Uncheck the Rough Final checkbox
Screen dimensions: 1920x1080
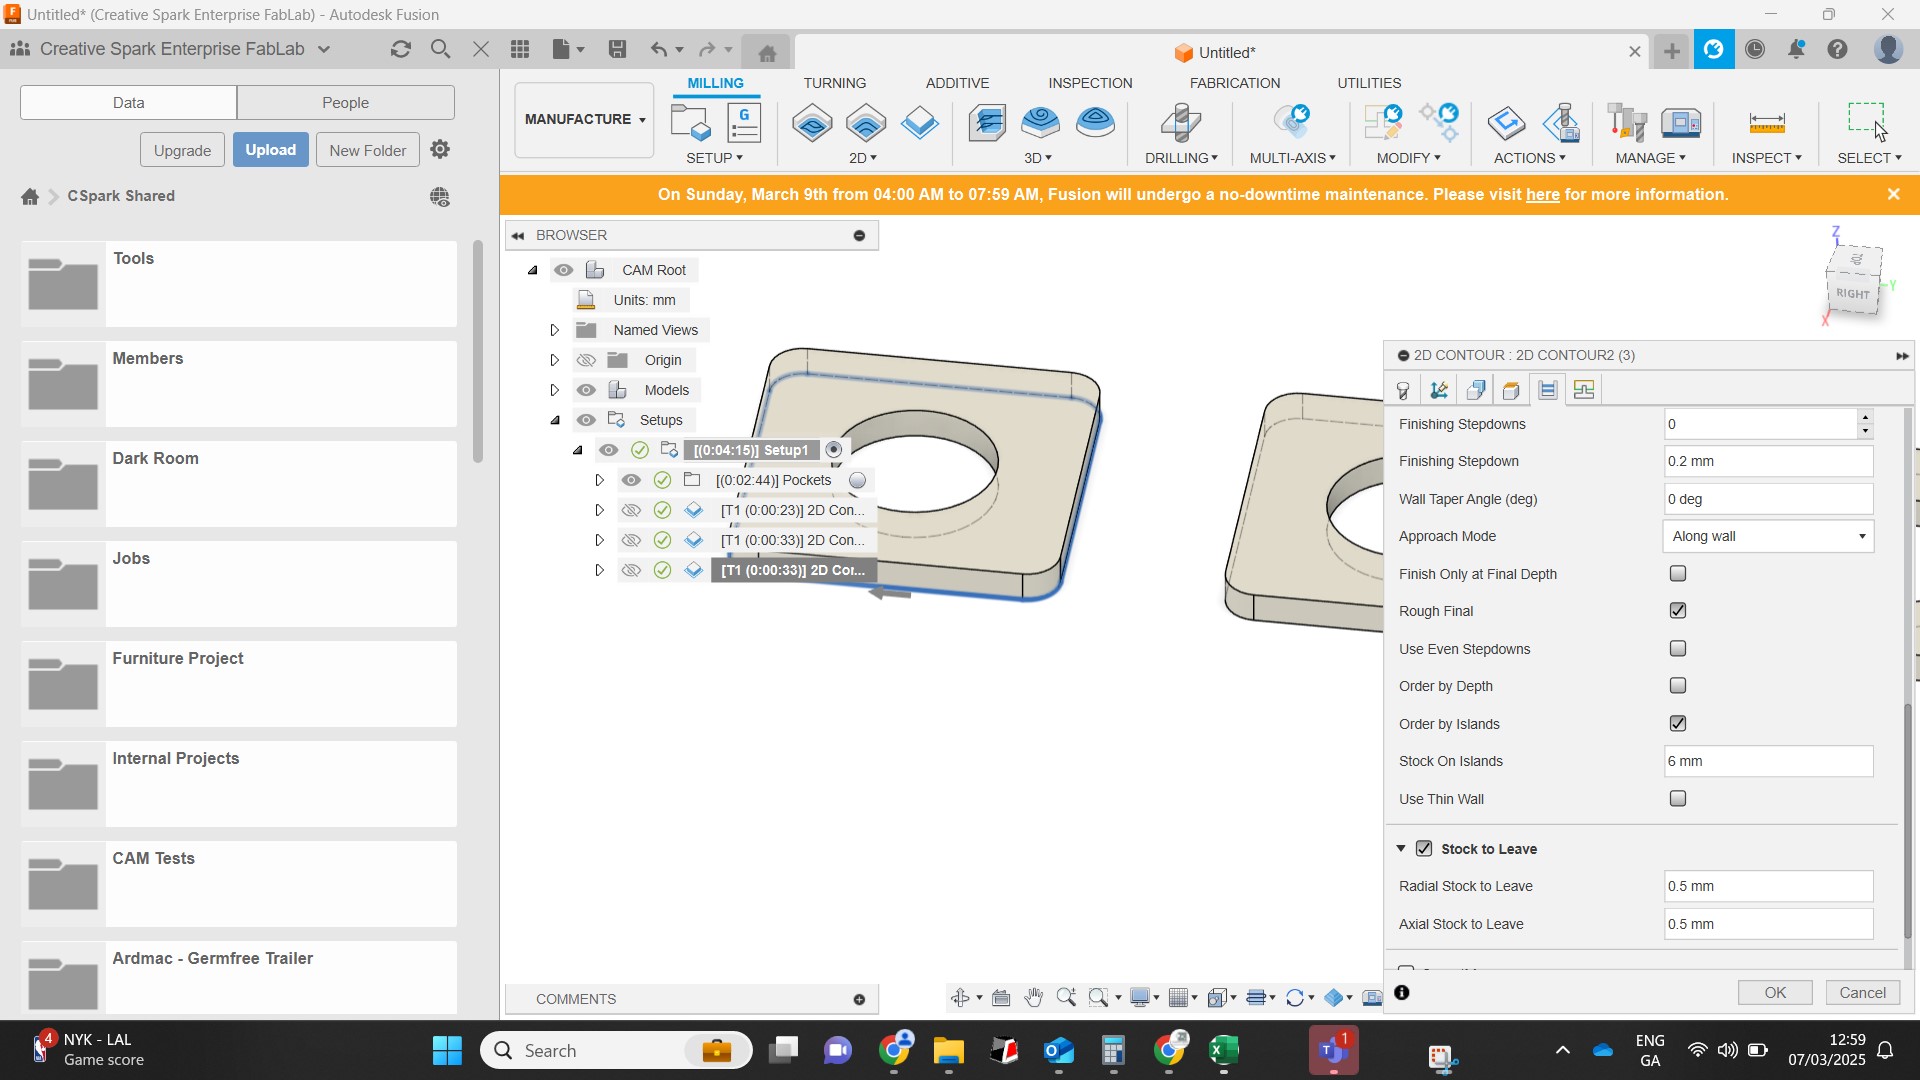click(1678, 611)
